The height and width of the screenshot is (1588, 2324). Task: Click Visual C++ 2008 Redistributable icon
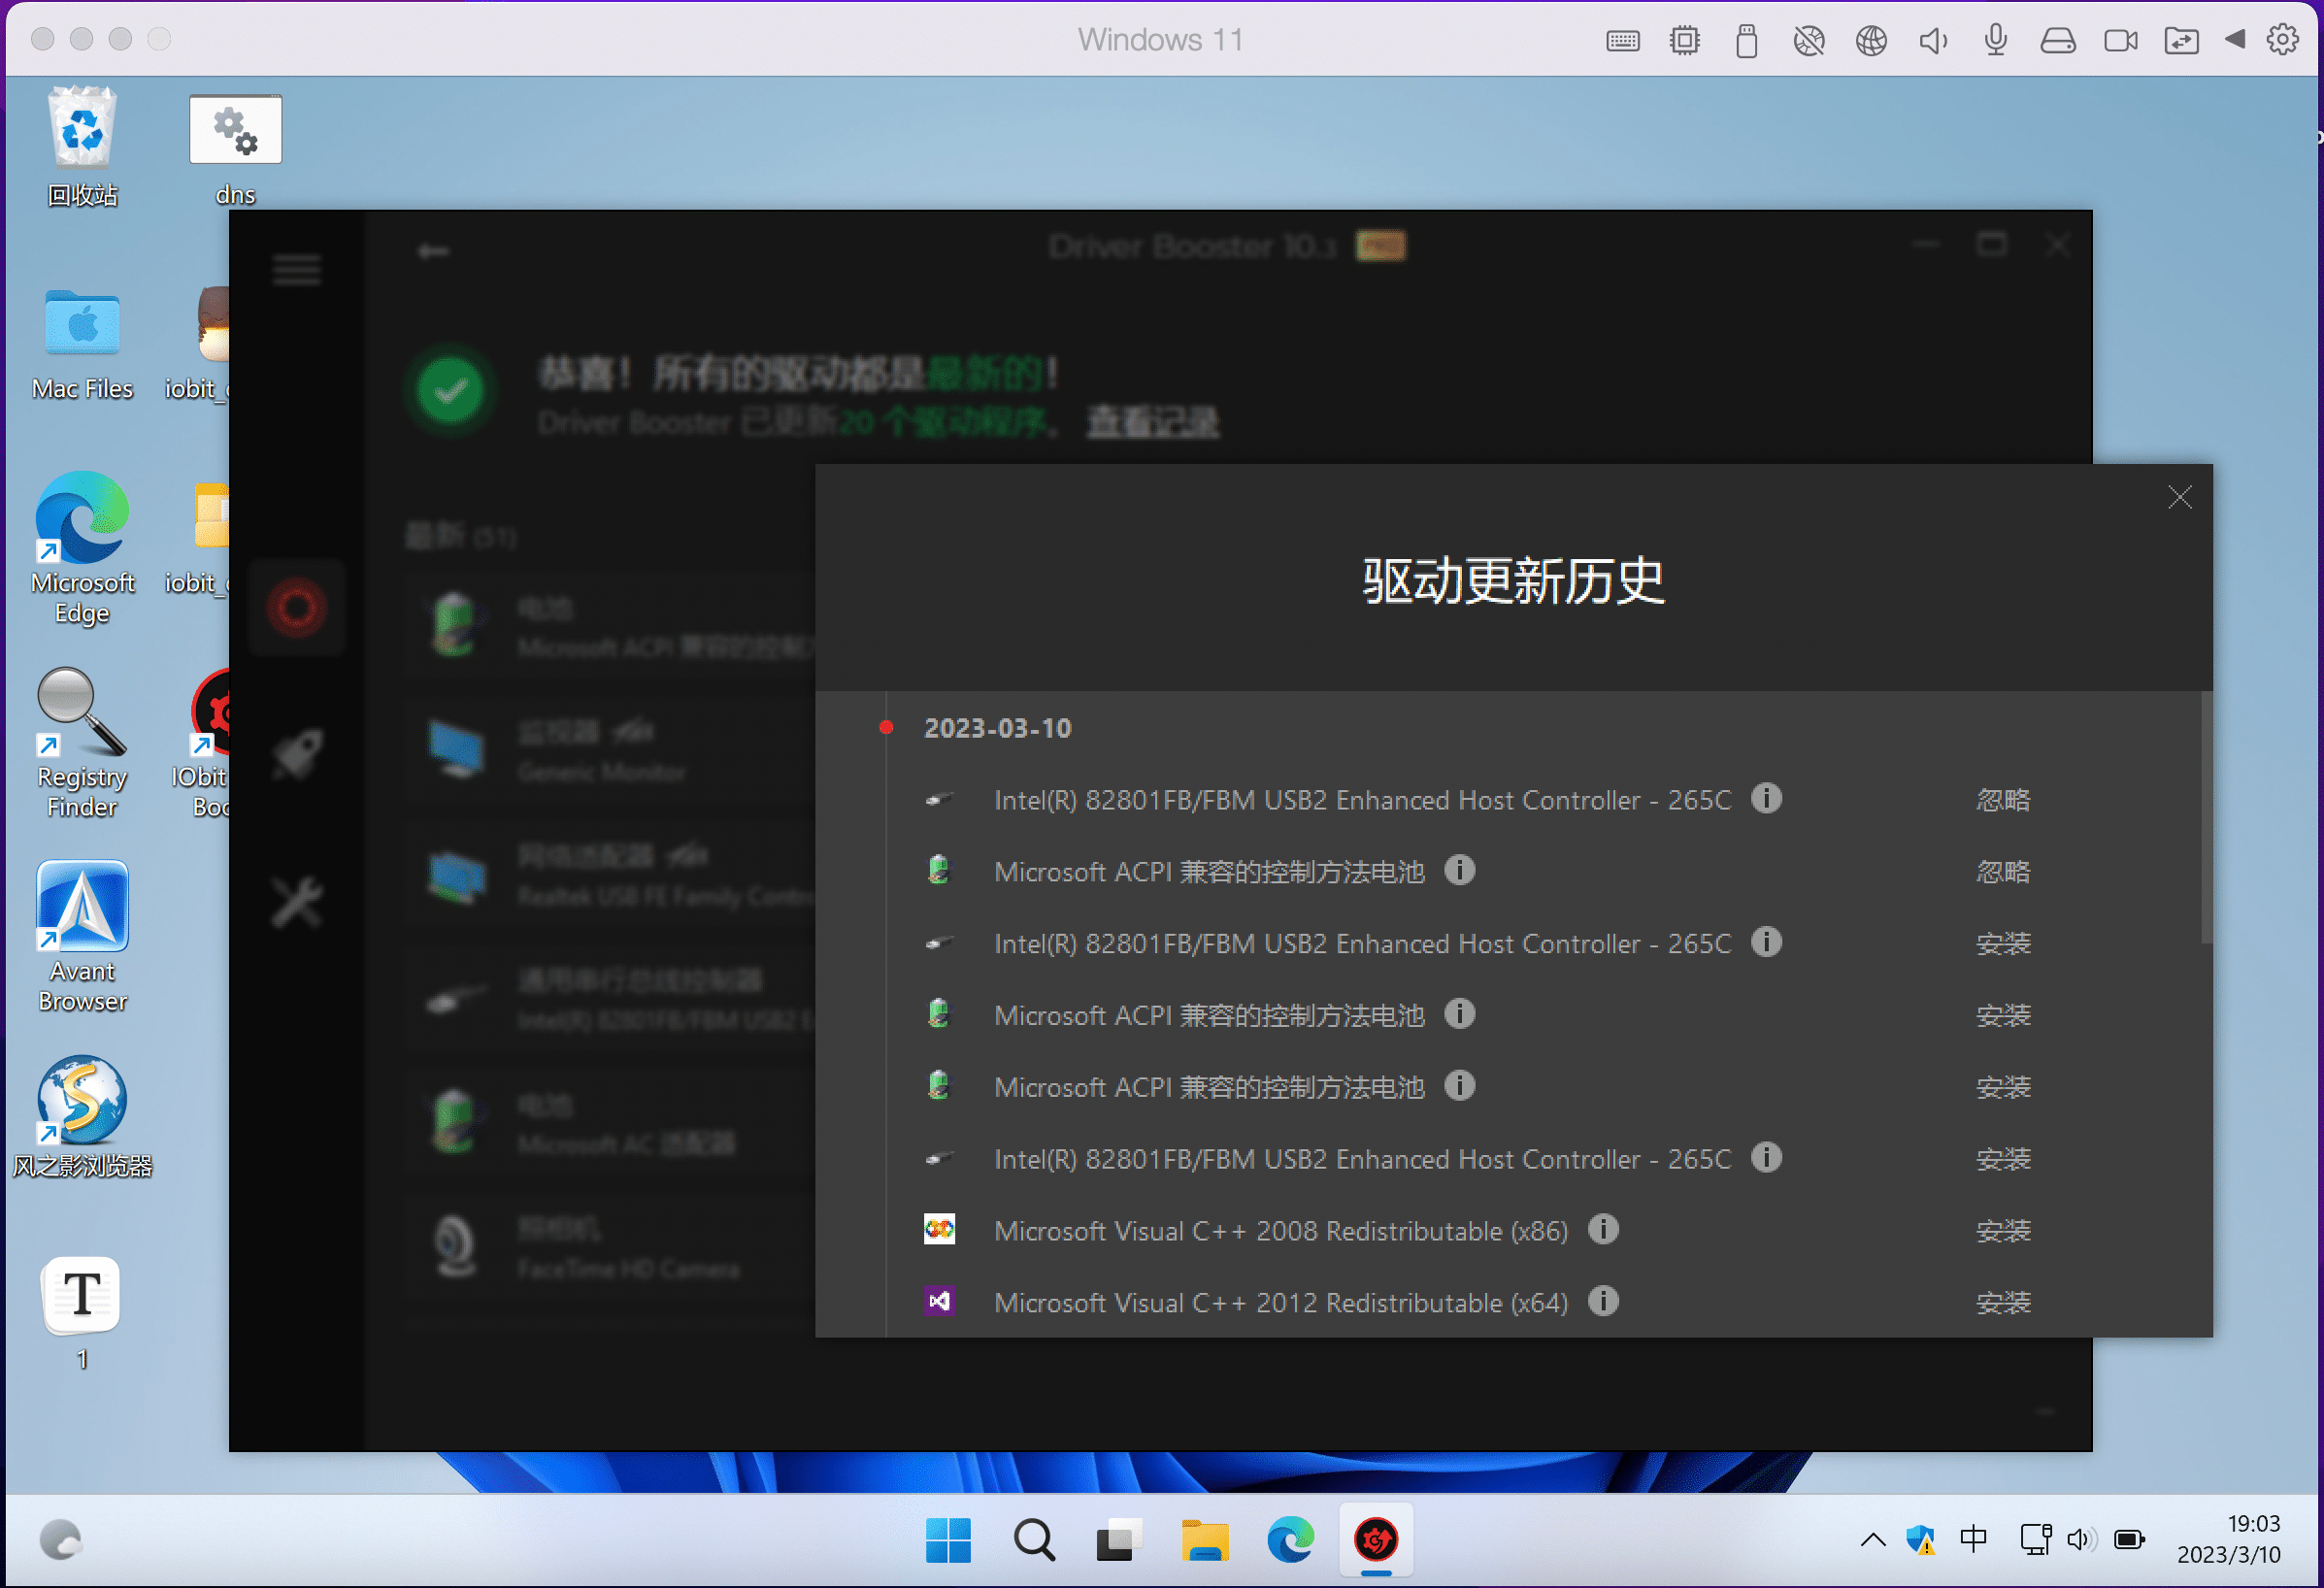[x=939, y=1229]
